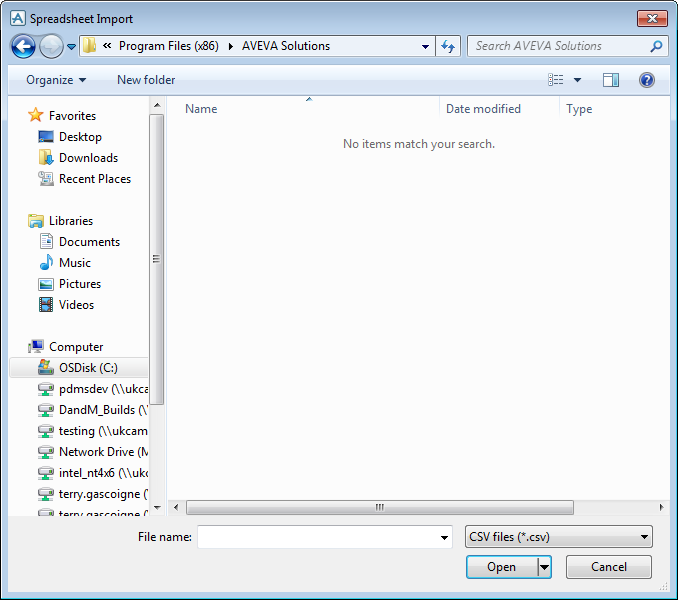Click the Recent Places icon
678x600 pixels.
coord(46,179)
